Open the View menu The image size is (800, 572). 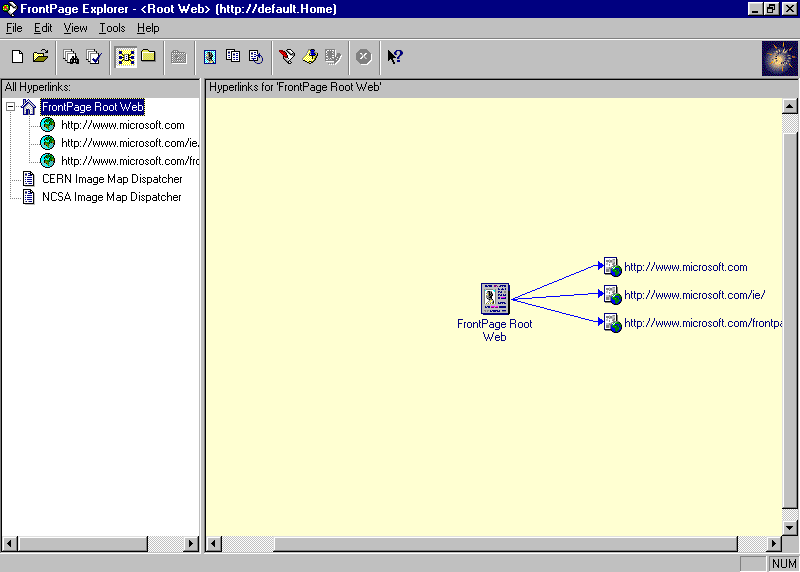[x=75, y=28]
